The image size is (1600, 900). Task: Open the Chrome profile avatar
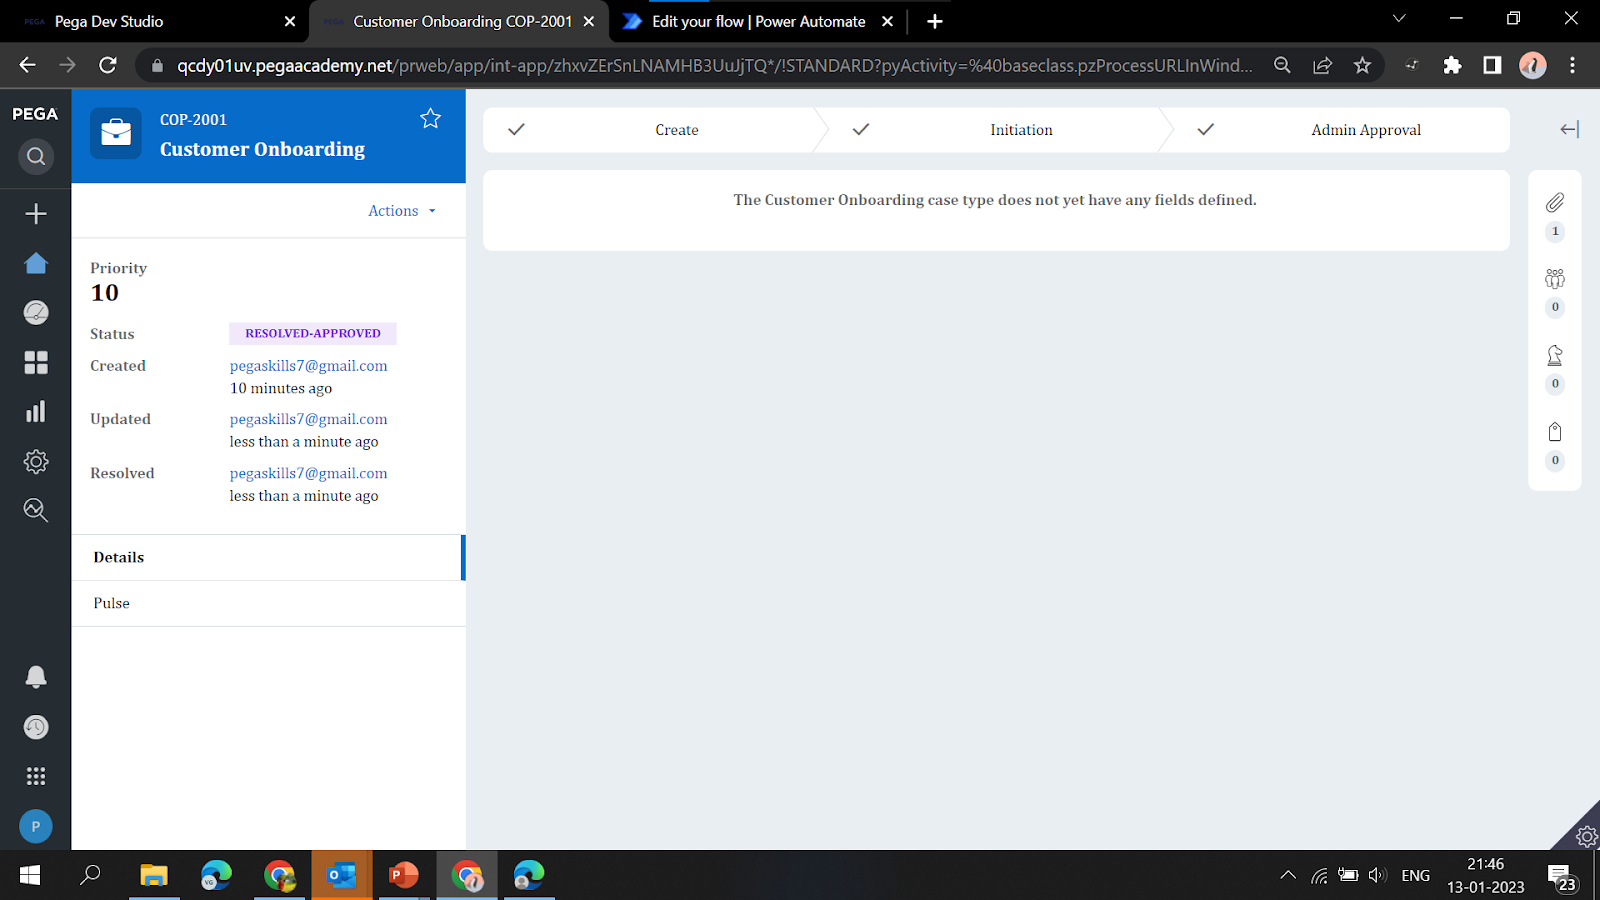pyautogui.click(x=1533, y=65)
